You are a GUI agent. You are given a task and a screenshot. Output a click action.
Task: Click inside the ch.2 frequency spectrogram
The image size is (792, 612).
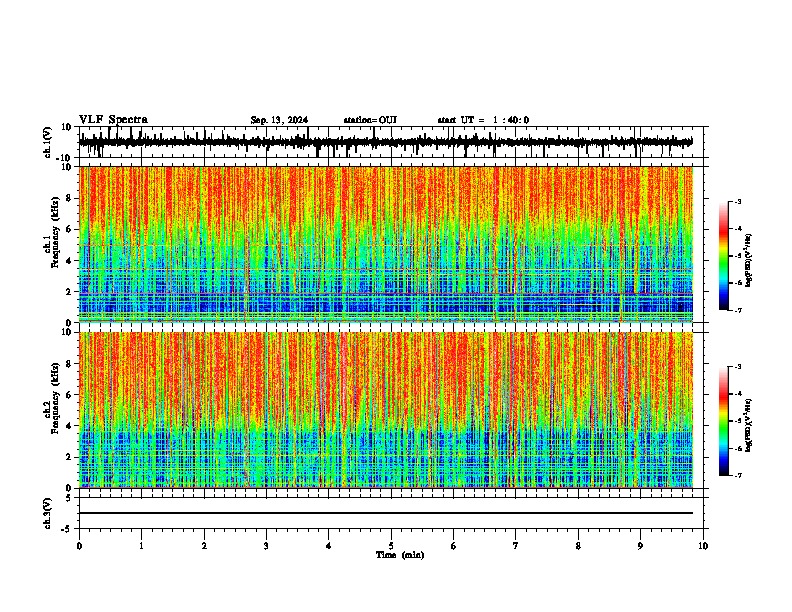386,410
